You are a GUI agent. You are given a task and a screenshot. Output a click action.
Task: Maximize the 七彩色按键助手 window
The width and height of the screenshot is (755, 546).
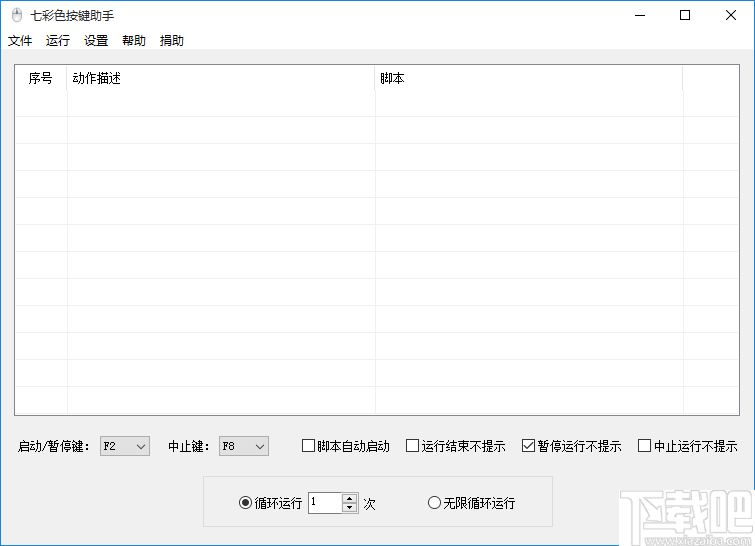tap(685, 15)
